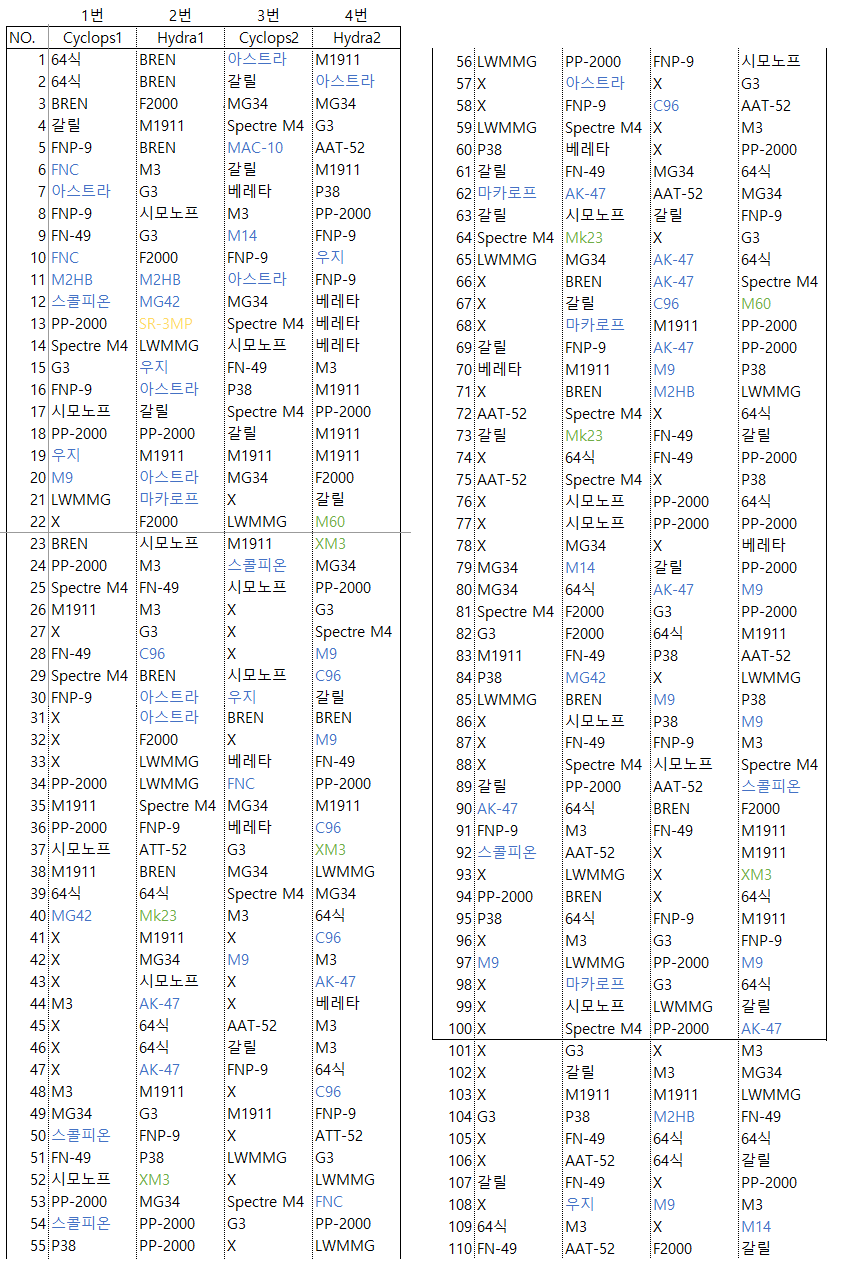This screenshot has height=1261, width=856.
Task: Click the 4번 label above Hydra2
Action: [356, 14]
